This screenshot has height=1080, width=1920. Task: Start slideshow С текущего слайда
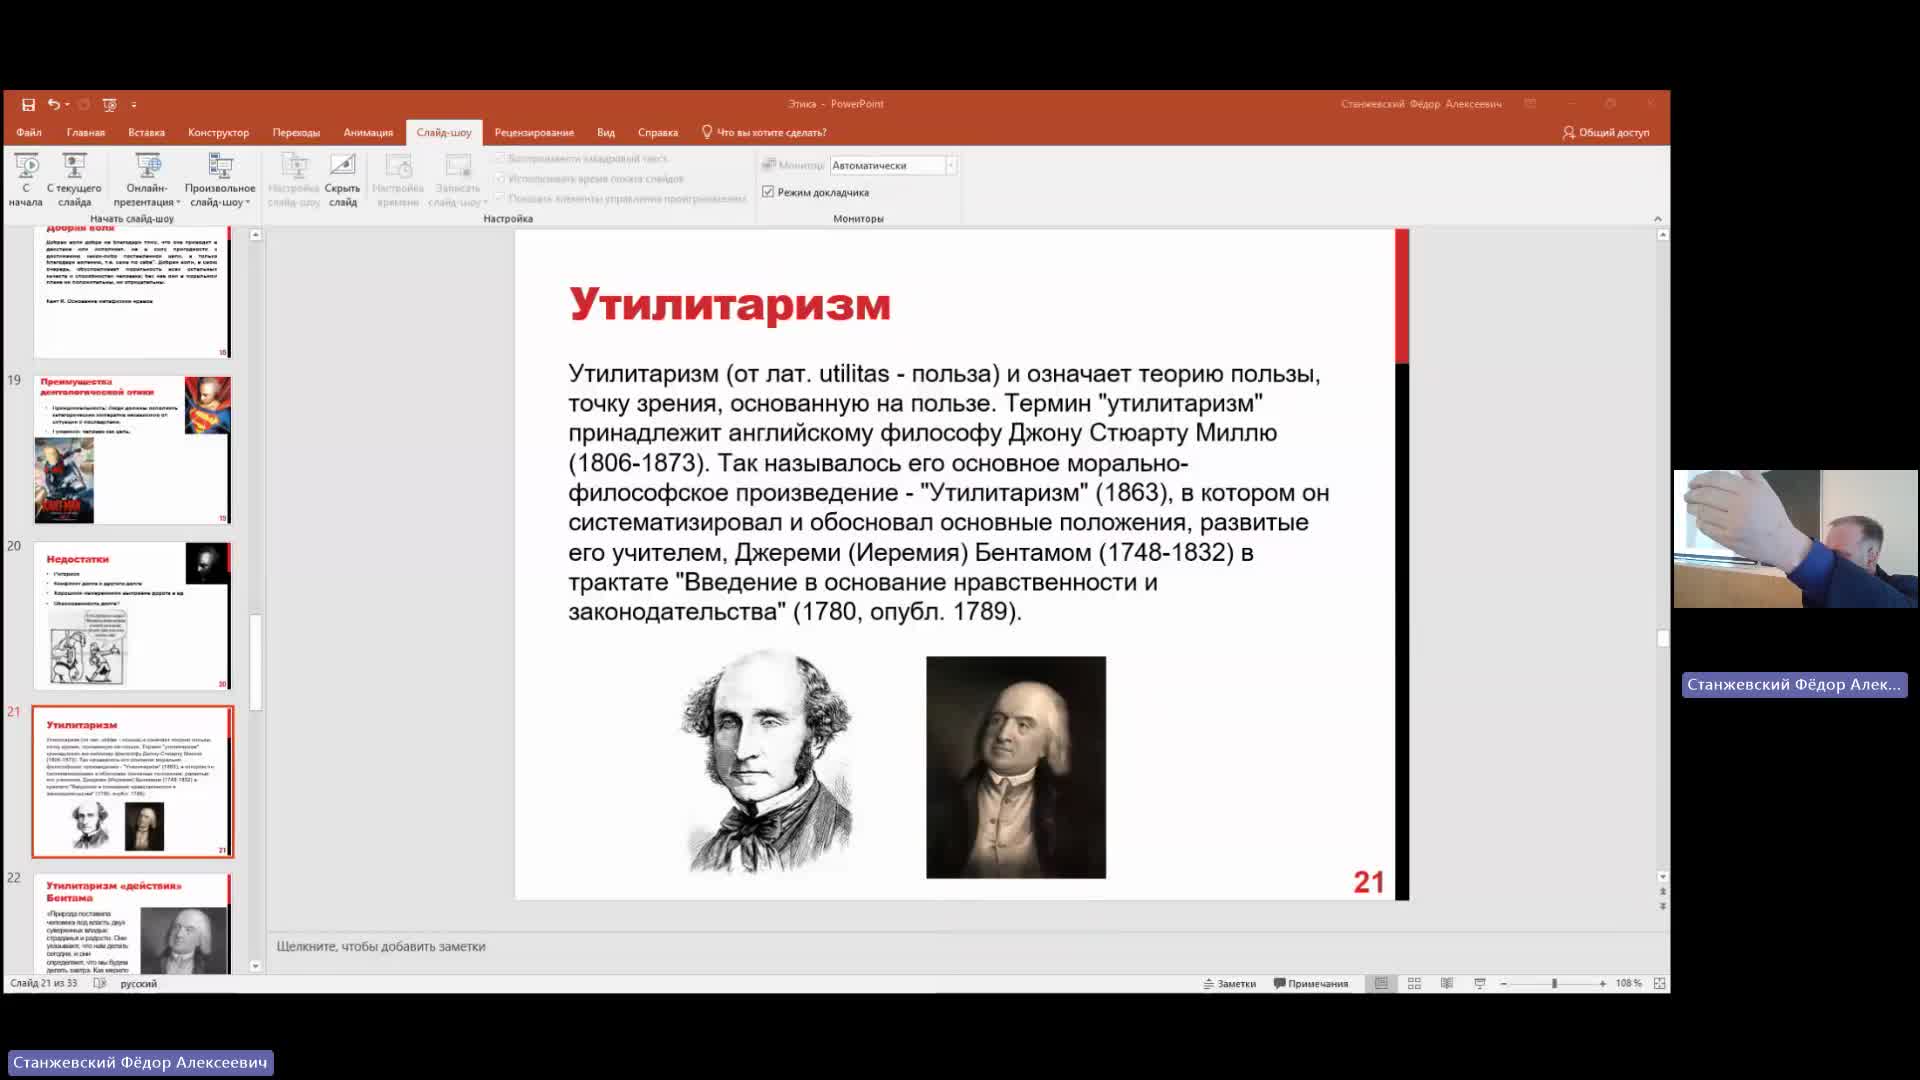[x=74, y=180]
